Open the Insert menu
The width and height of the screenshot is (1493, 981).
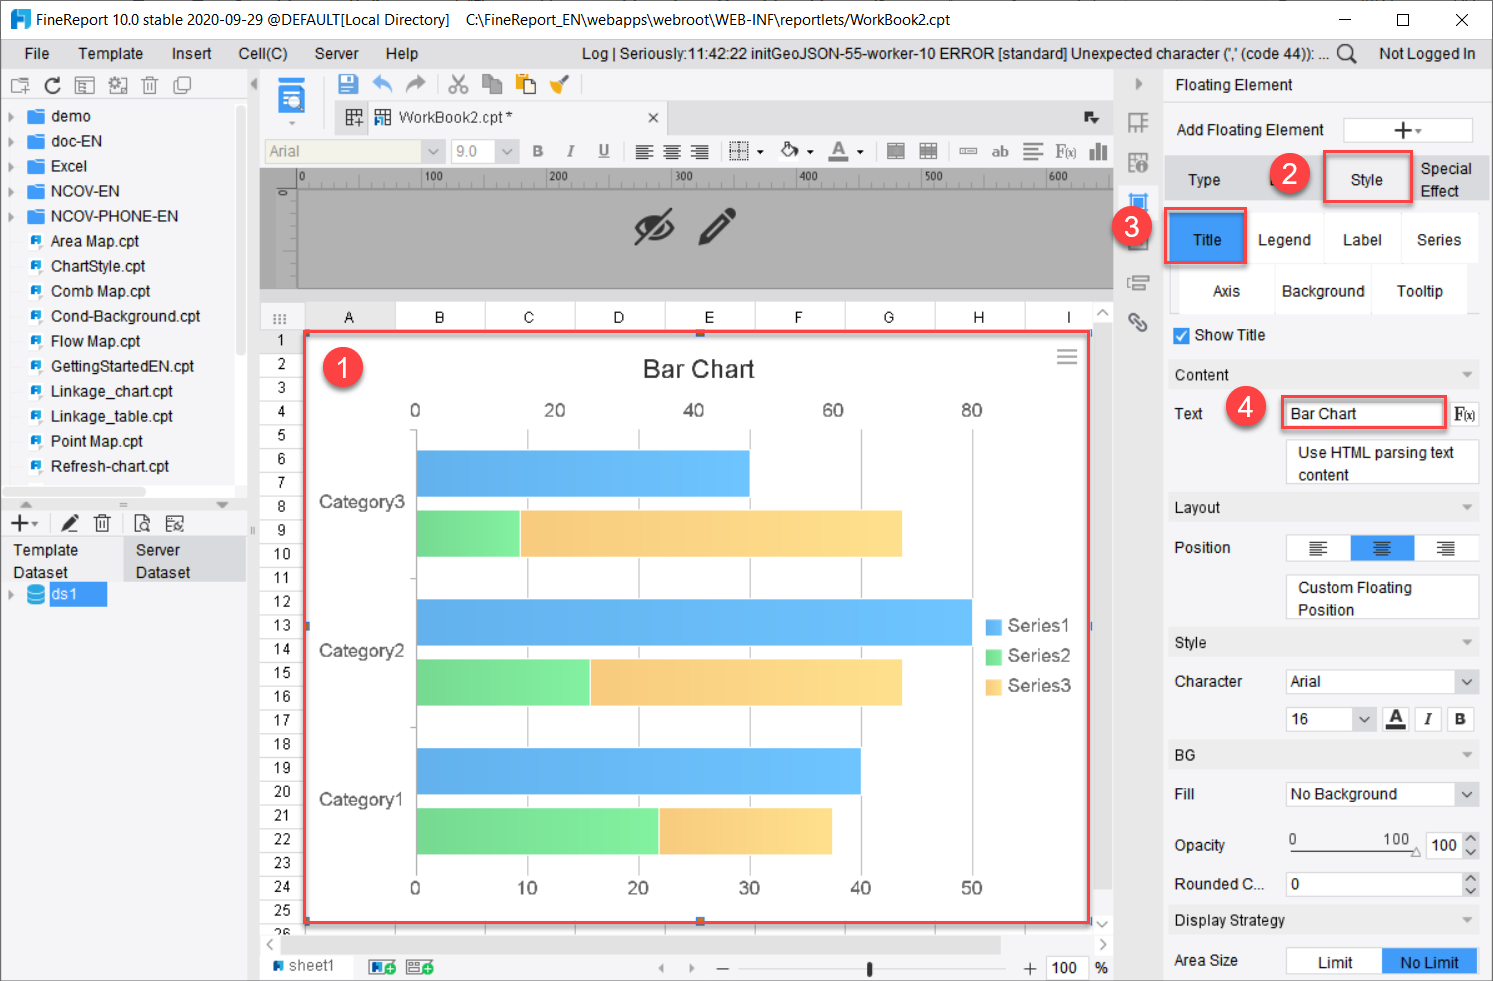pyautogui.click(x=190, y=53)
